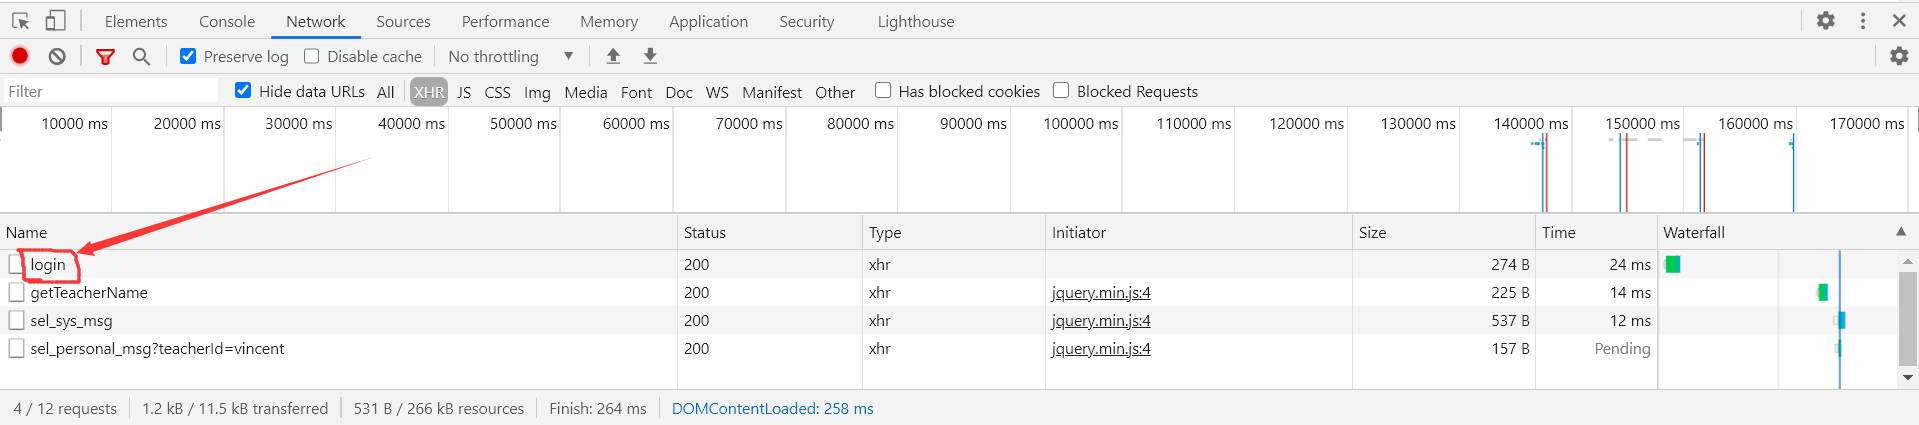Click the Waterfall column sort arrow
The height and width of the screenshot is (425, 1919).
pyautogui.click(x=1900, y=232)
